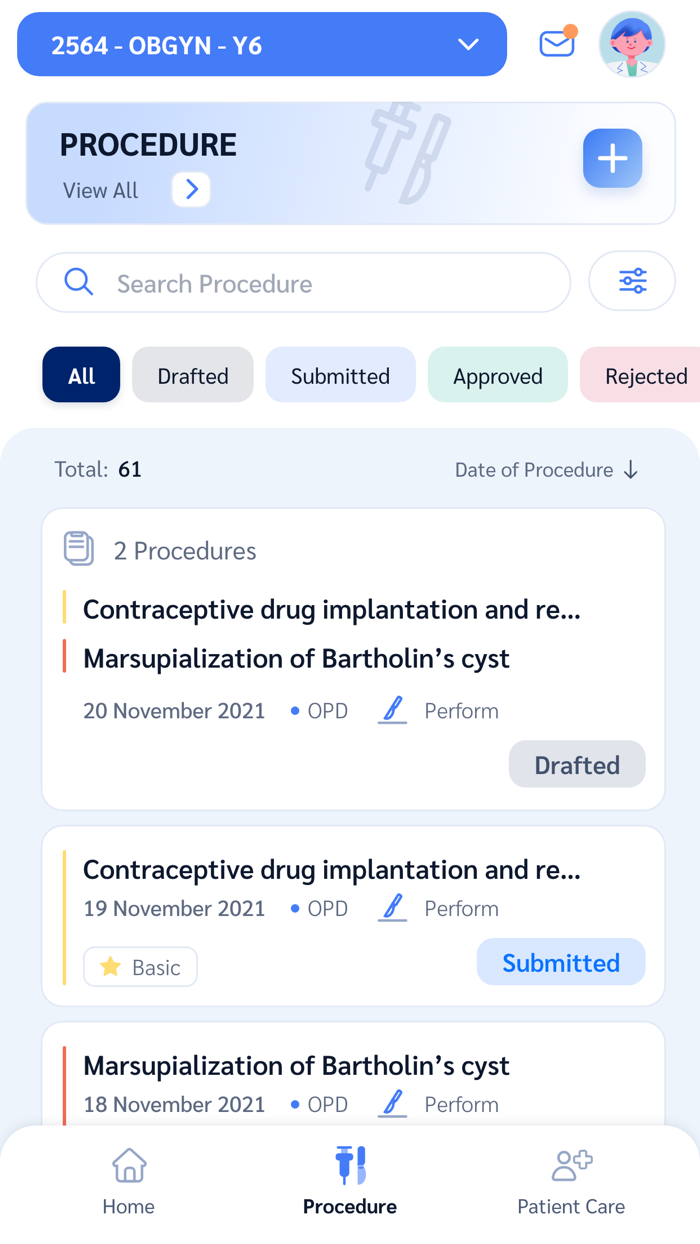The width and height of the screenshot is (700, 1244).
Task: Expand View All with the chevron arrow
Action: (x=190, y=190)
